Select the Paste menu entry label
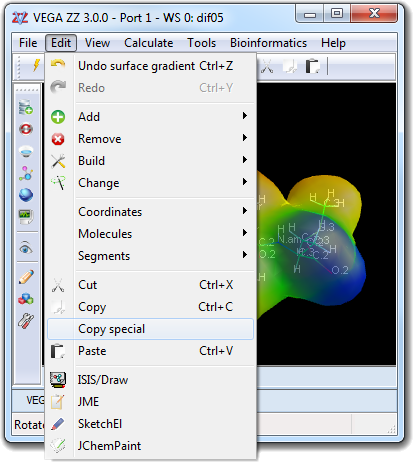Viewport: 413px width, 462px height. point(92,351)
